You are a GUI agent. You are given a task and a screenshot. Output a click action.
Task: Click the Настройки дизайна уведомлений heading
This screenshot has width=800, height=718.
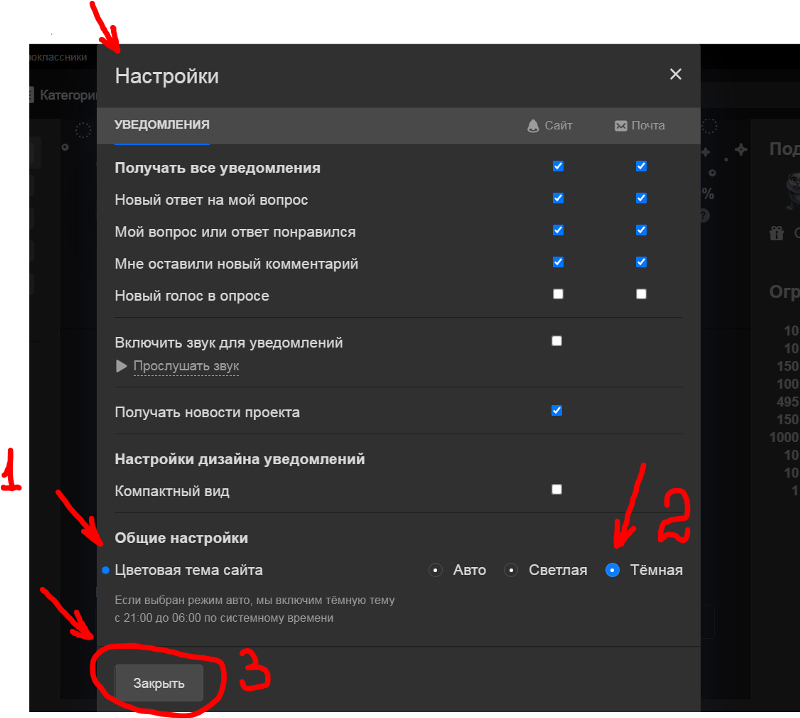click(240, 459)
